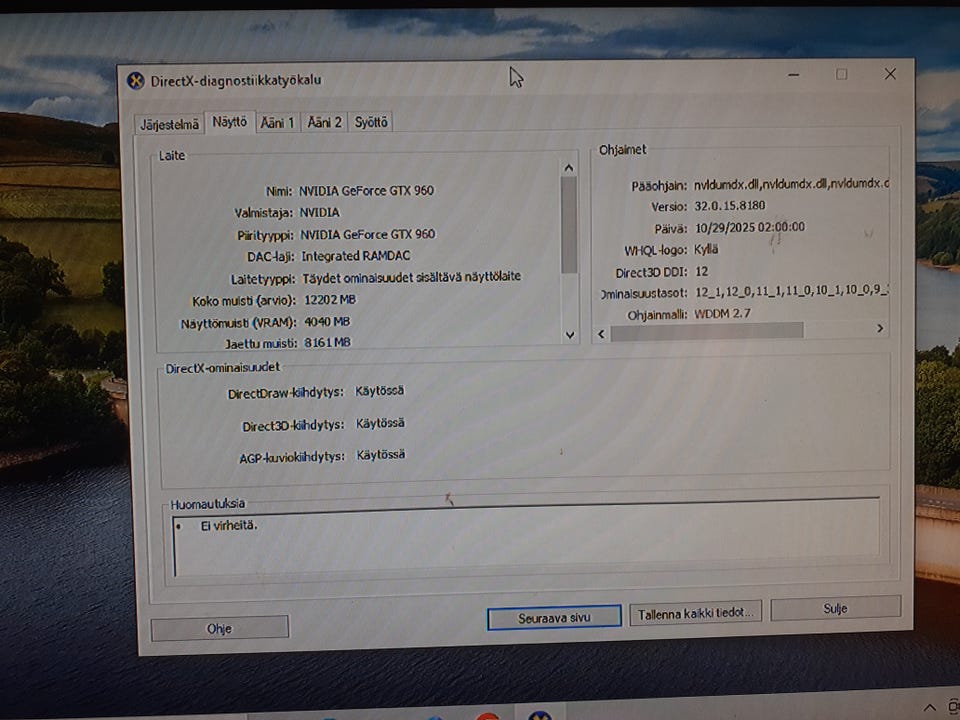
Task: Select the Ei virheitä note text
Action: click(229, 525)
